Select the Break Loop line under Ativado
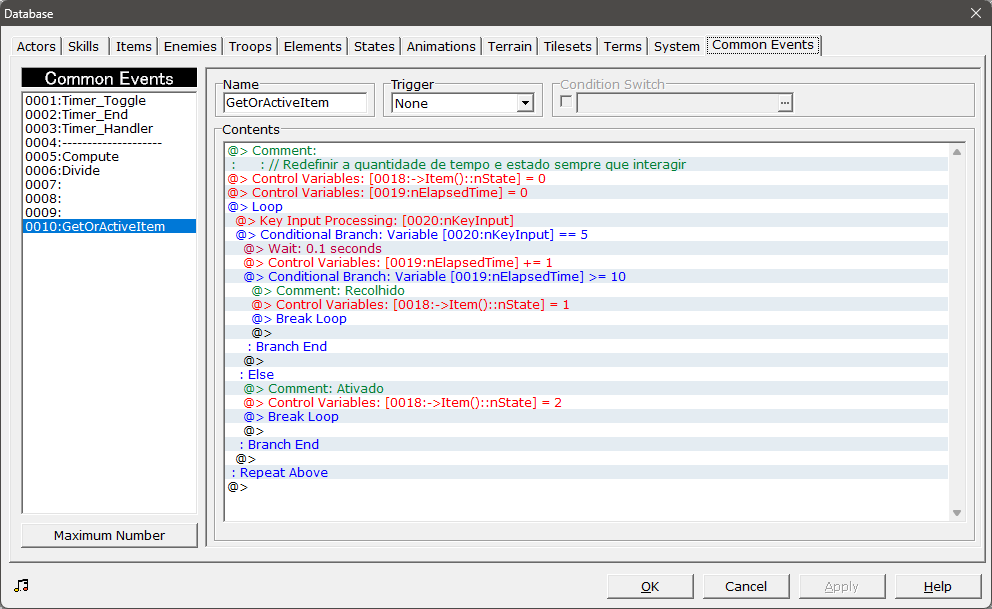The height and width of the screenshot is (609, 992). 303,417
